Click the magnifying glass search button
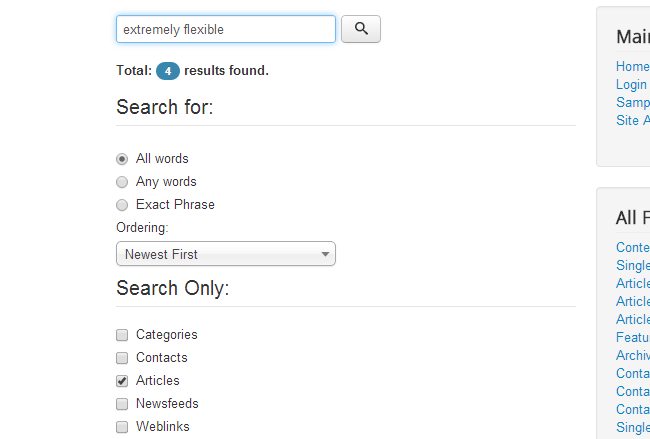 tap(361, 29)
